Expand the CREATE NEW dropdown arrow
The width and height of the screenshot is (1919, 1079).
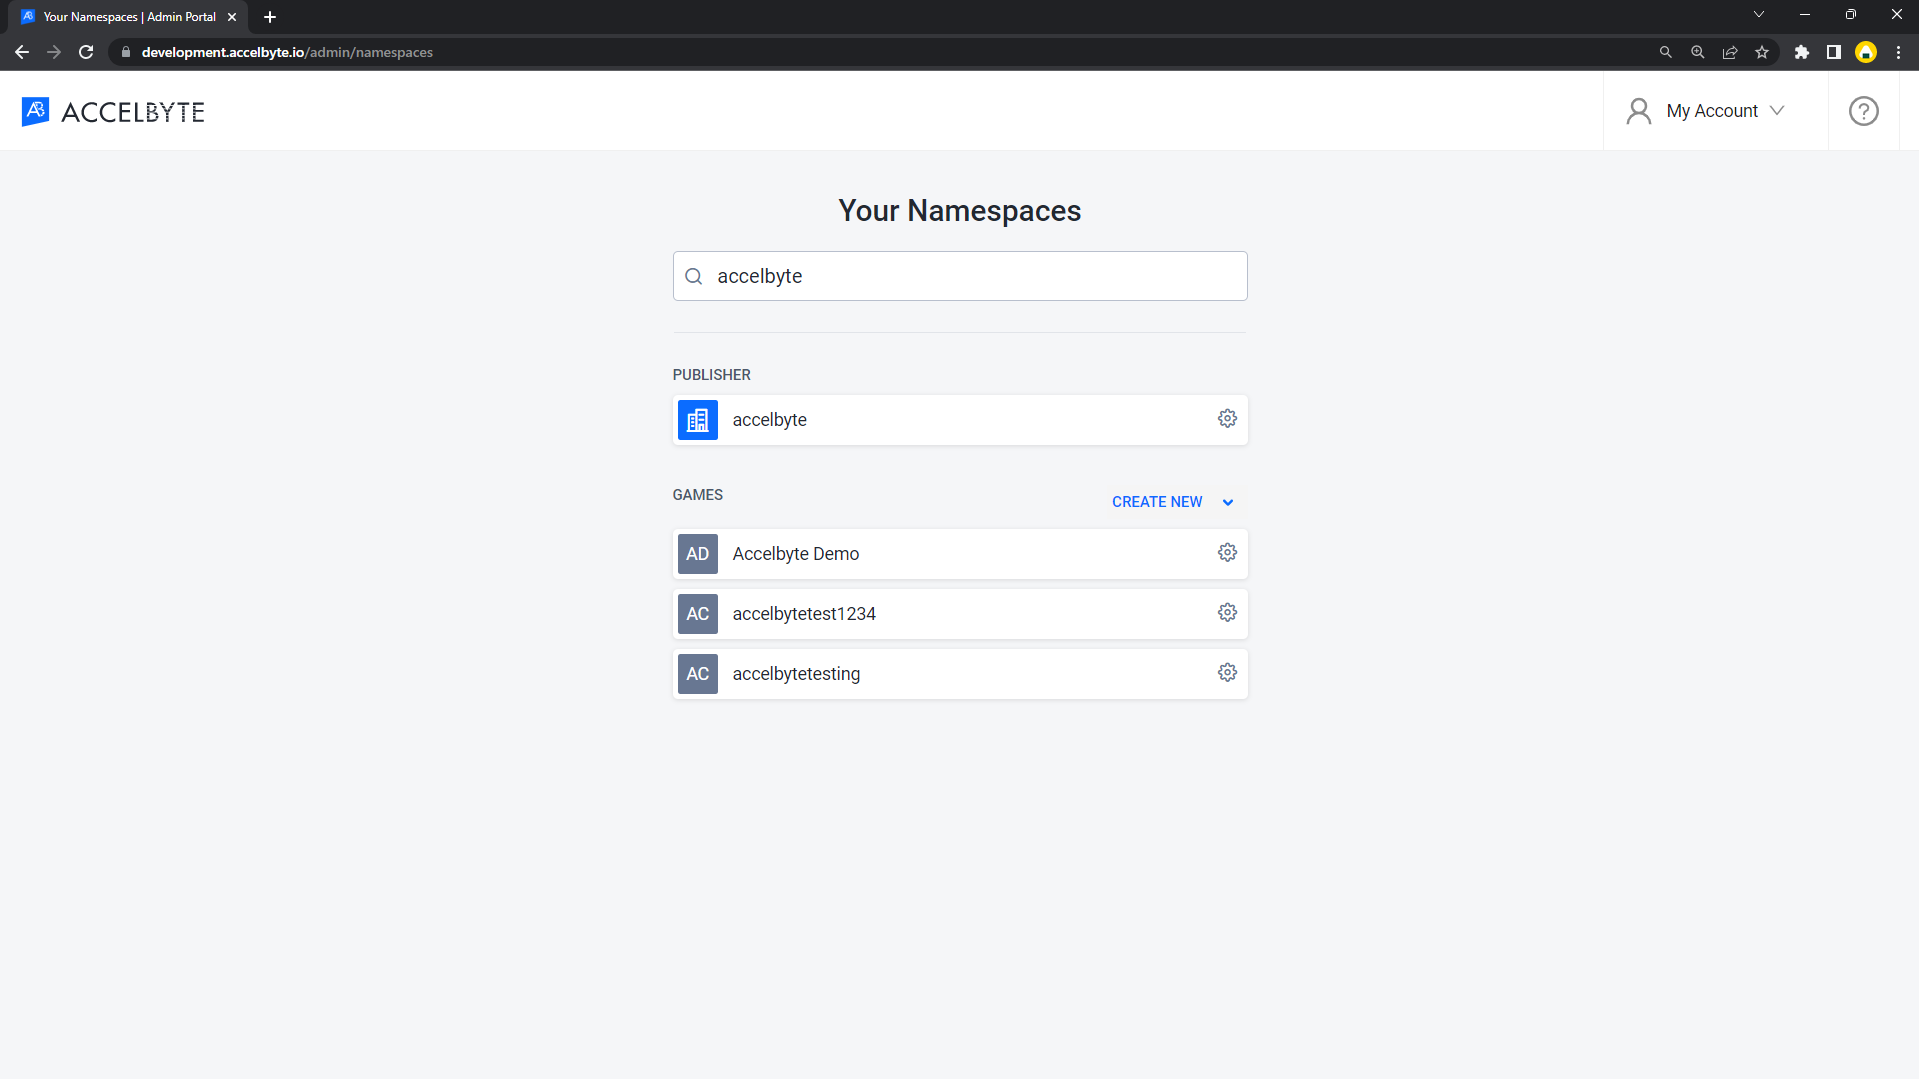pos(1228,502)
